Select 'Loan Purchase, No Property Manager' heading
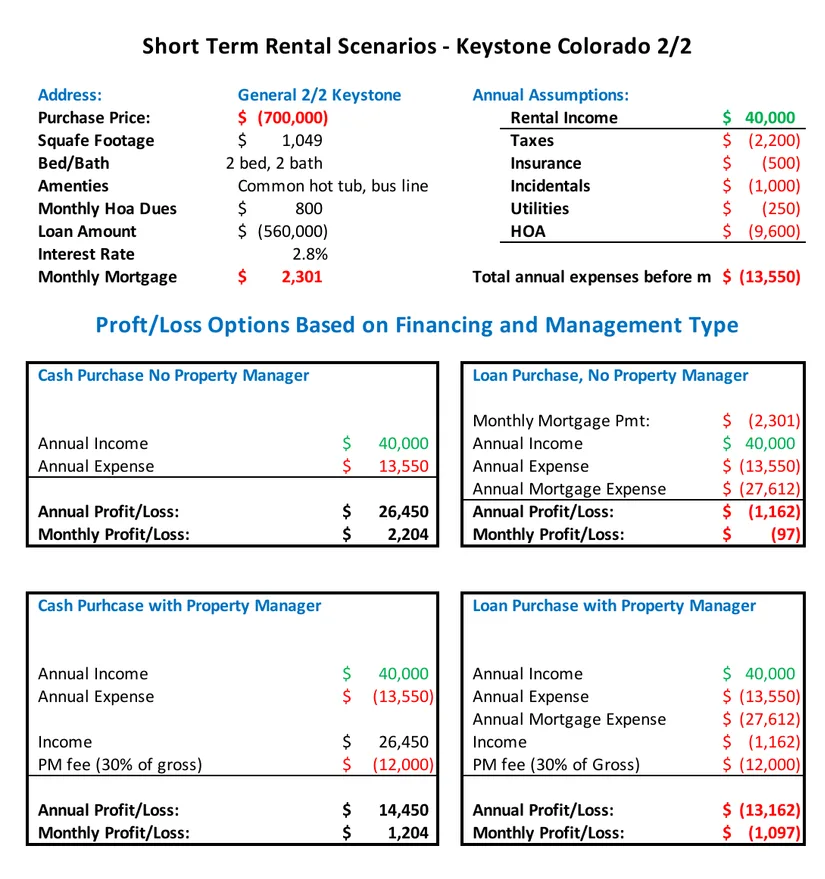Screen dimensions: 825x879 tap(610, 375)
